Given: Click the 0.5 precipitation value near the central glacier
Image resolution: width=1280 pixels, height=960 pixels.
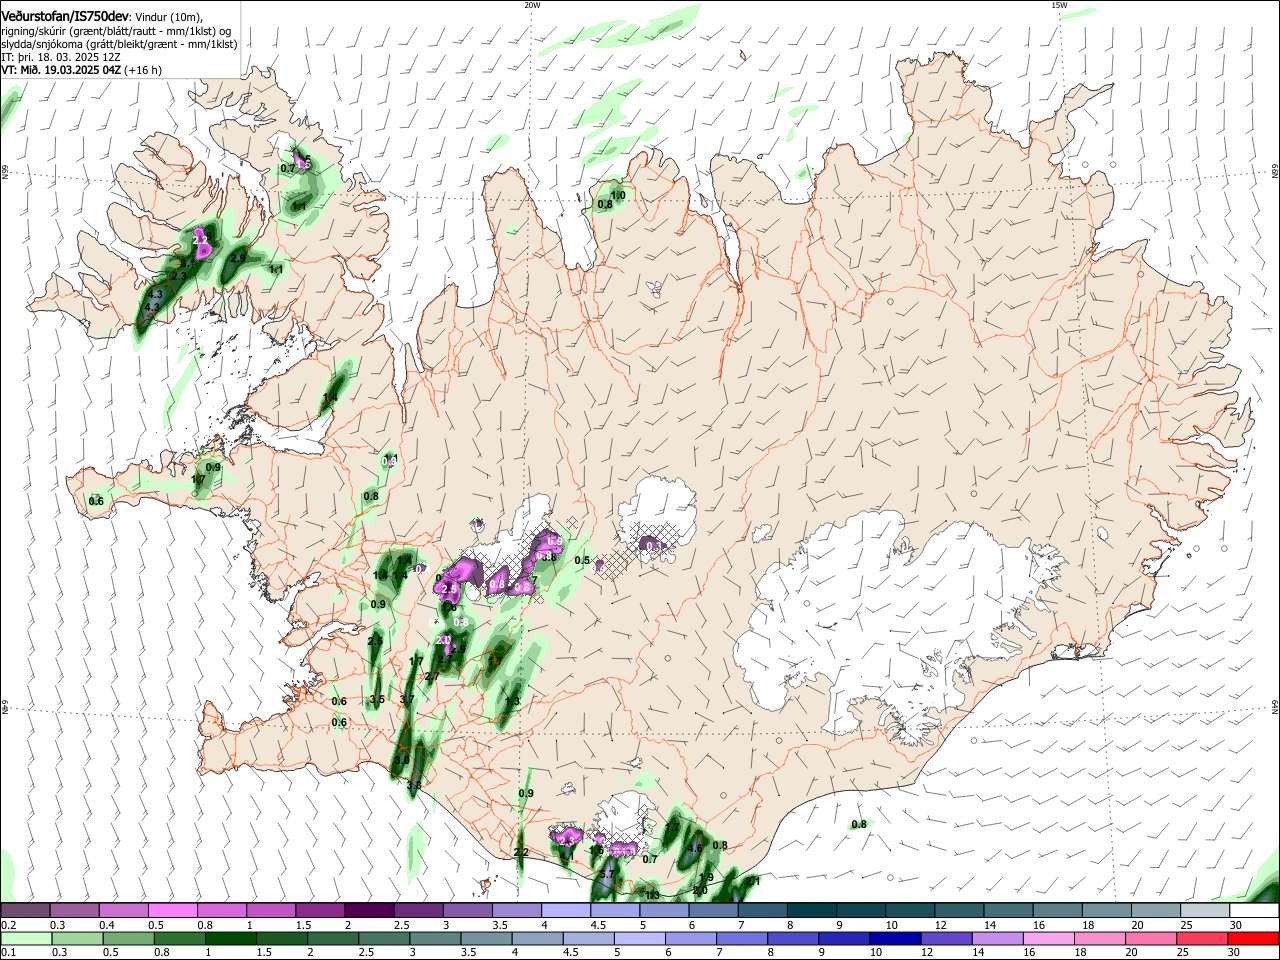Looking at the screenshot, I should 582,560.
